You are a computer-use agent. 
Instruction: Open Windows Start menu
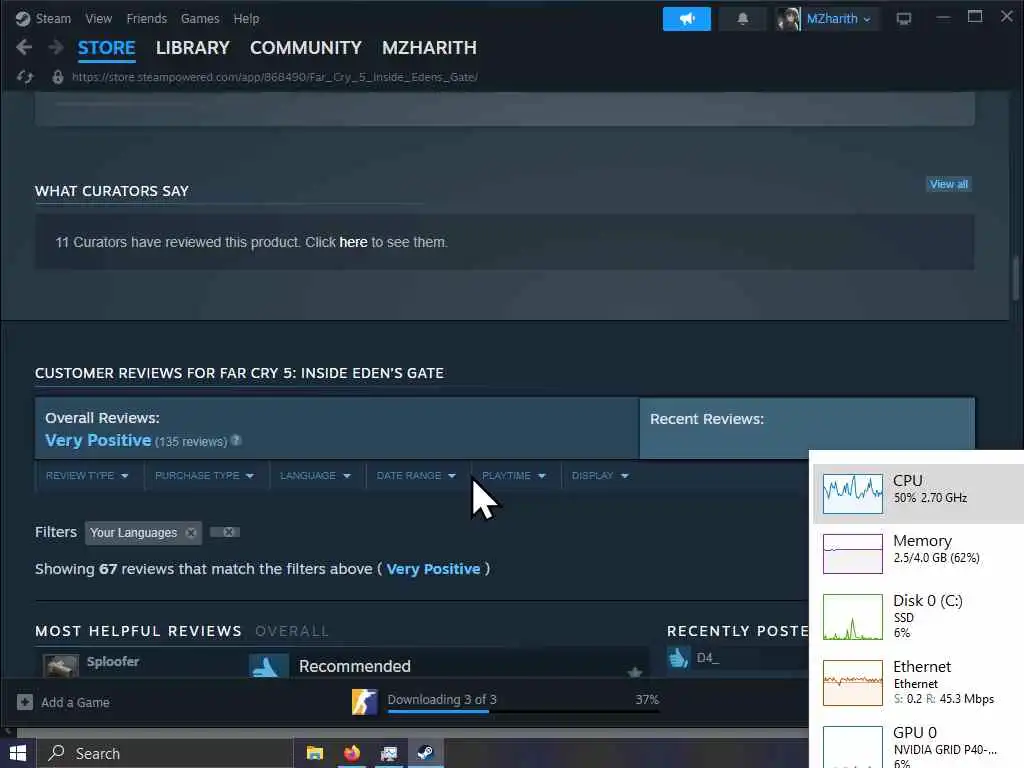(18, 754)
